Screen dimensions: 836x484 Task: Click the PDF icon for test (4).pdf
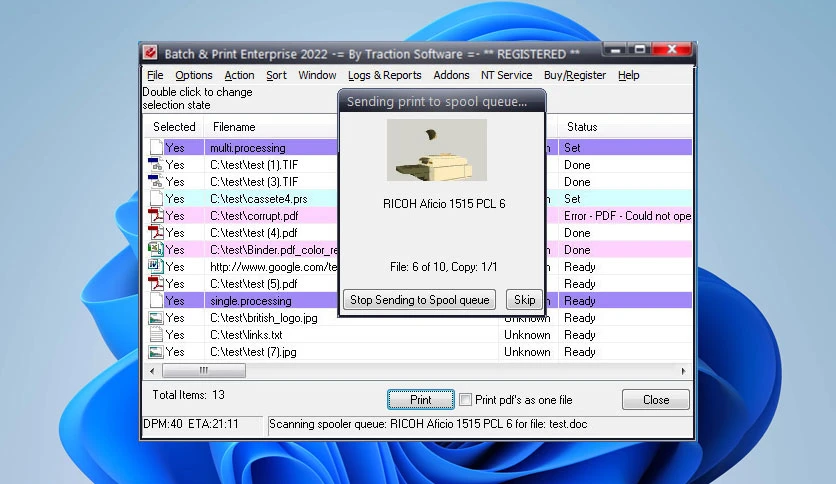click(155, 232)
